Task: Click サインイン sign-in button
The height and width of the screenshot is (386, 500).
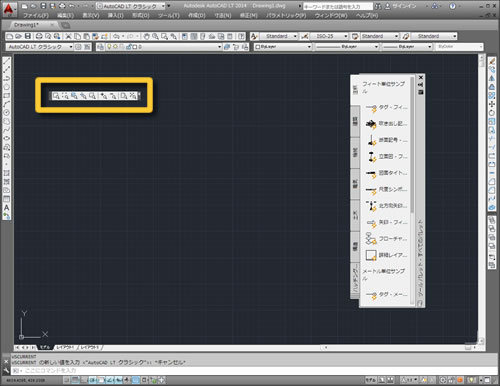Action: [403, 6]
